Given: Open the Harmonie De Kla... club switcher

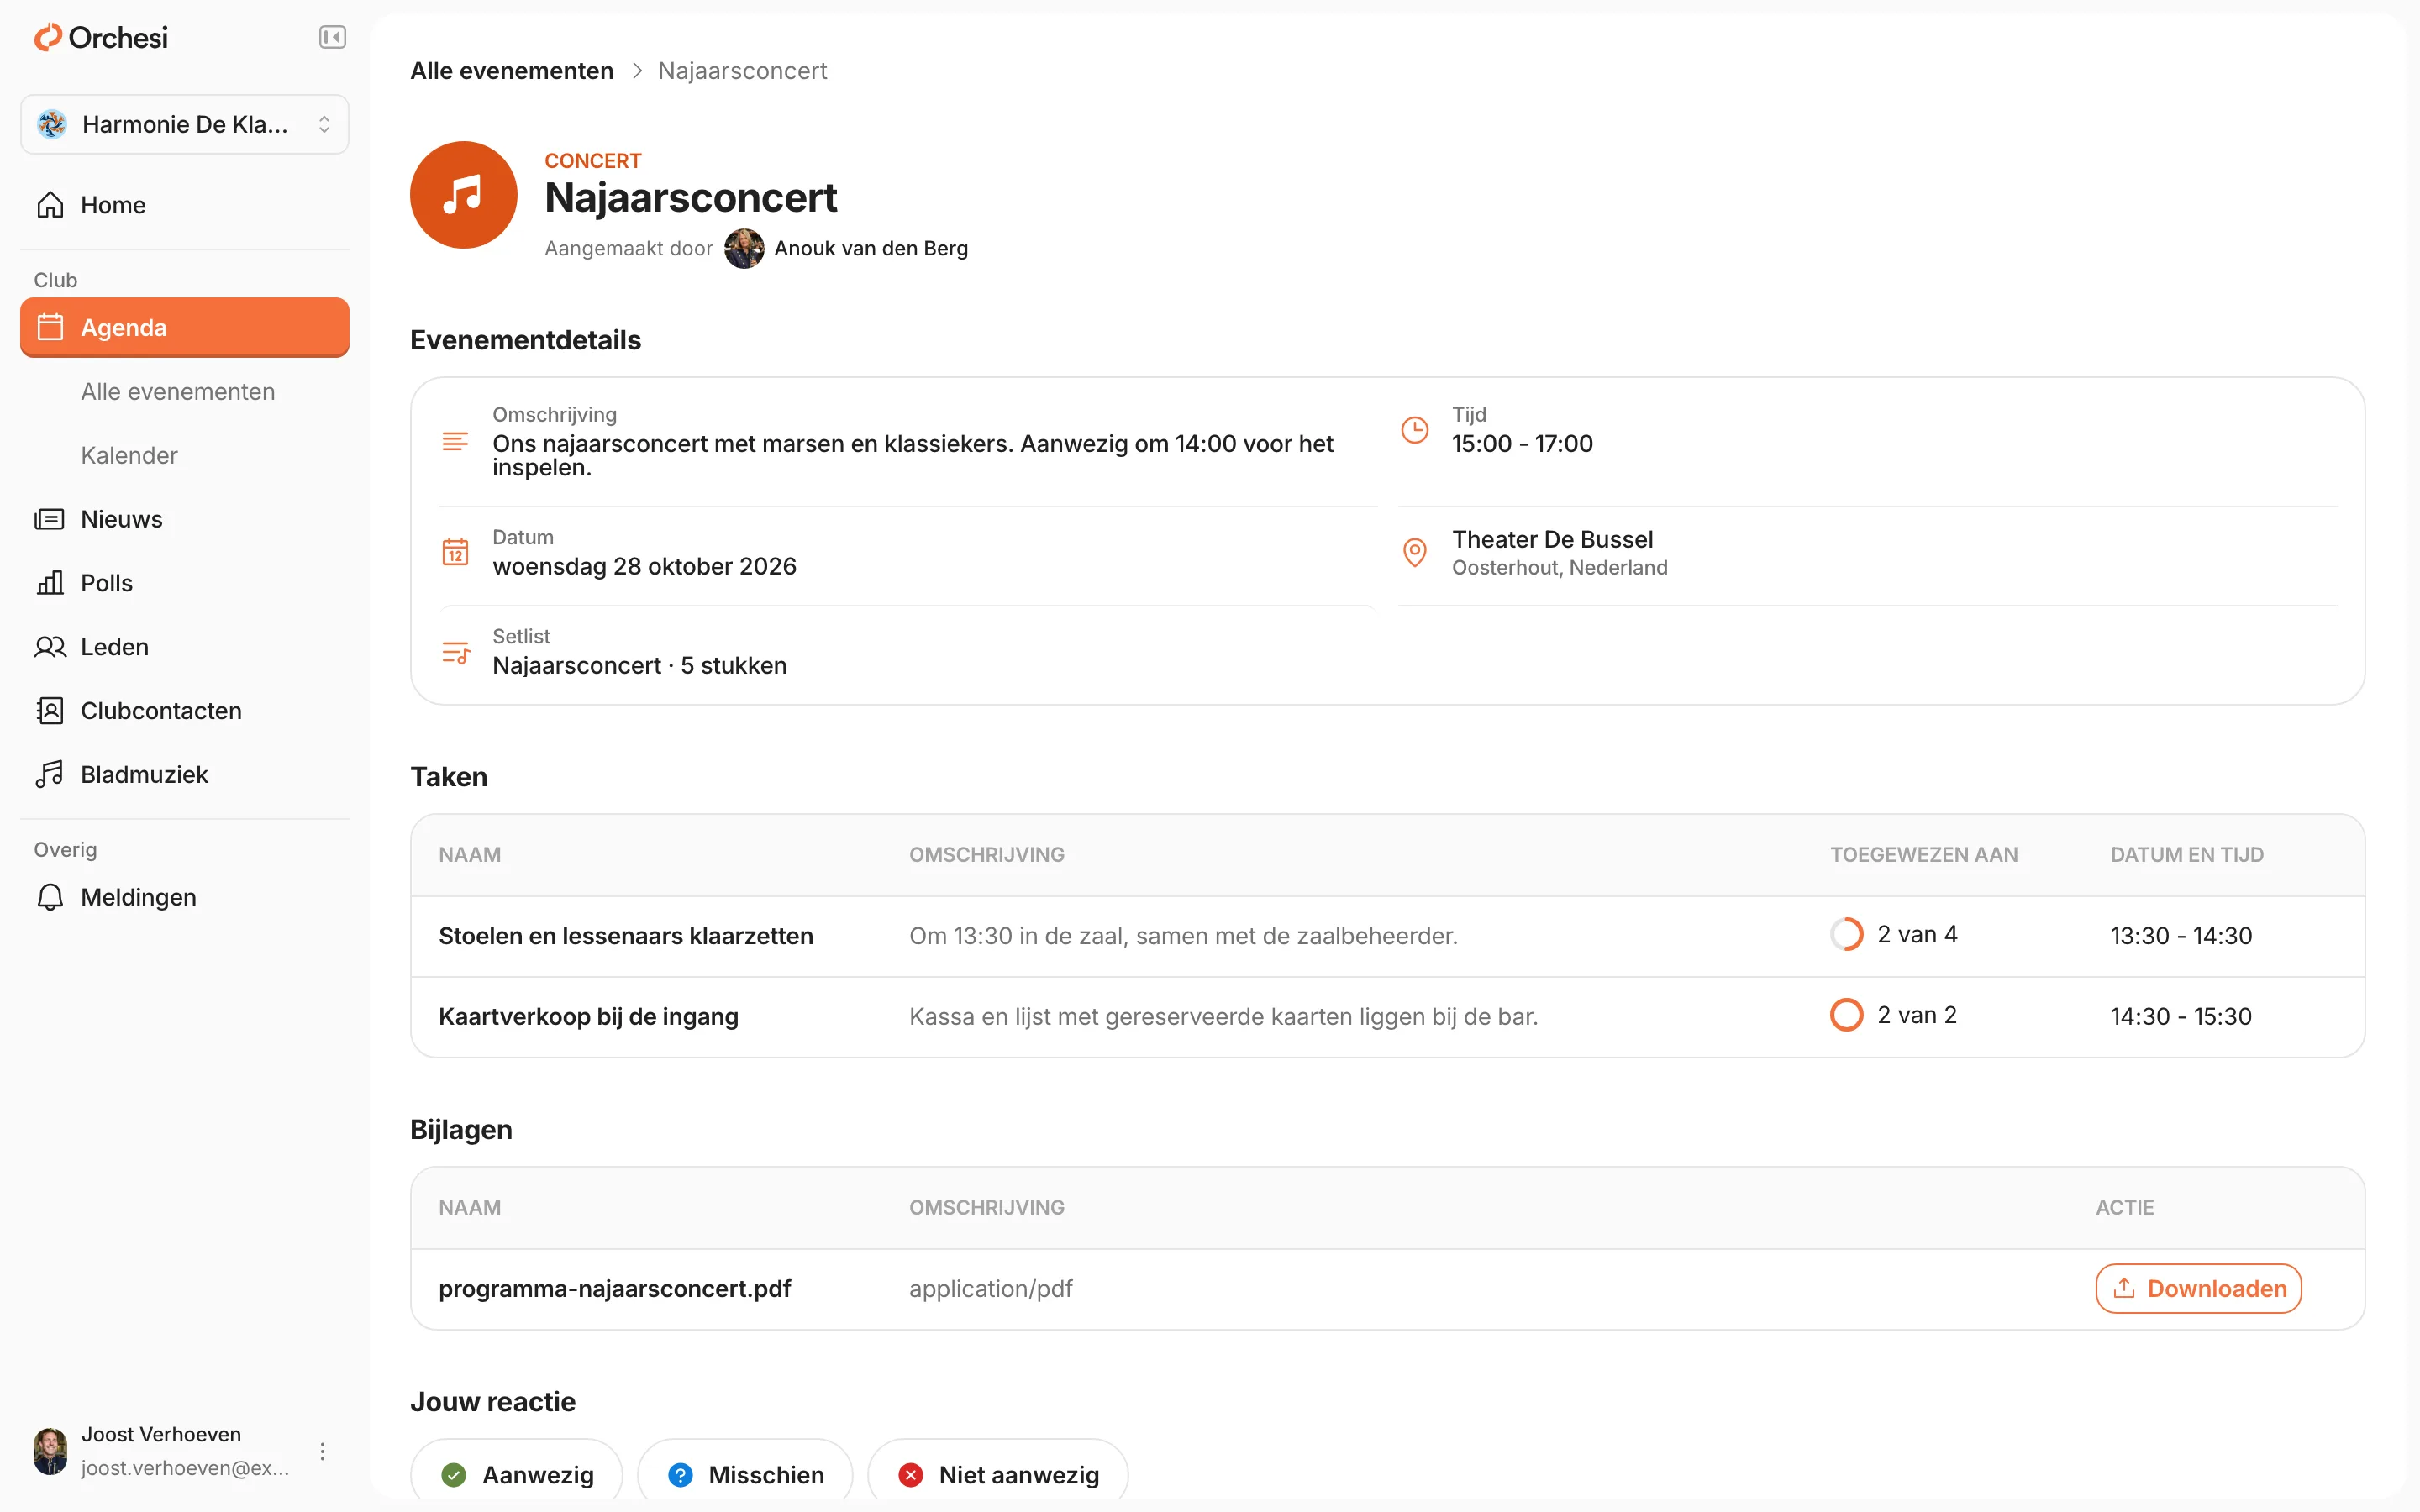Looking at the screenshot, I should pyautogui.click(x=185, y=124).
